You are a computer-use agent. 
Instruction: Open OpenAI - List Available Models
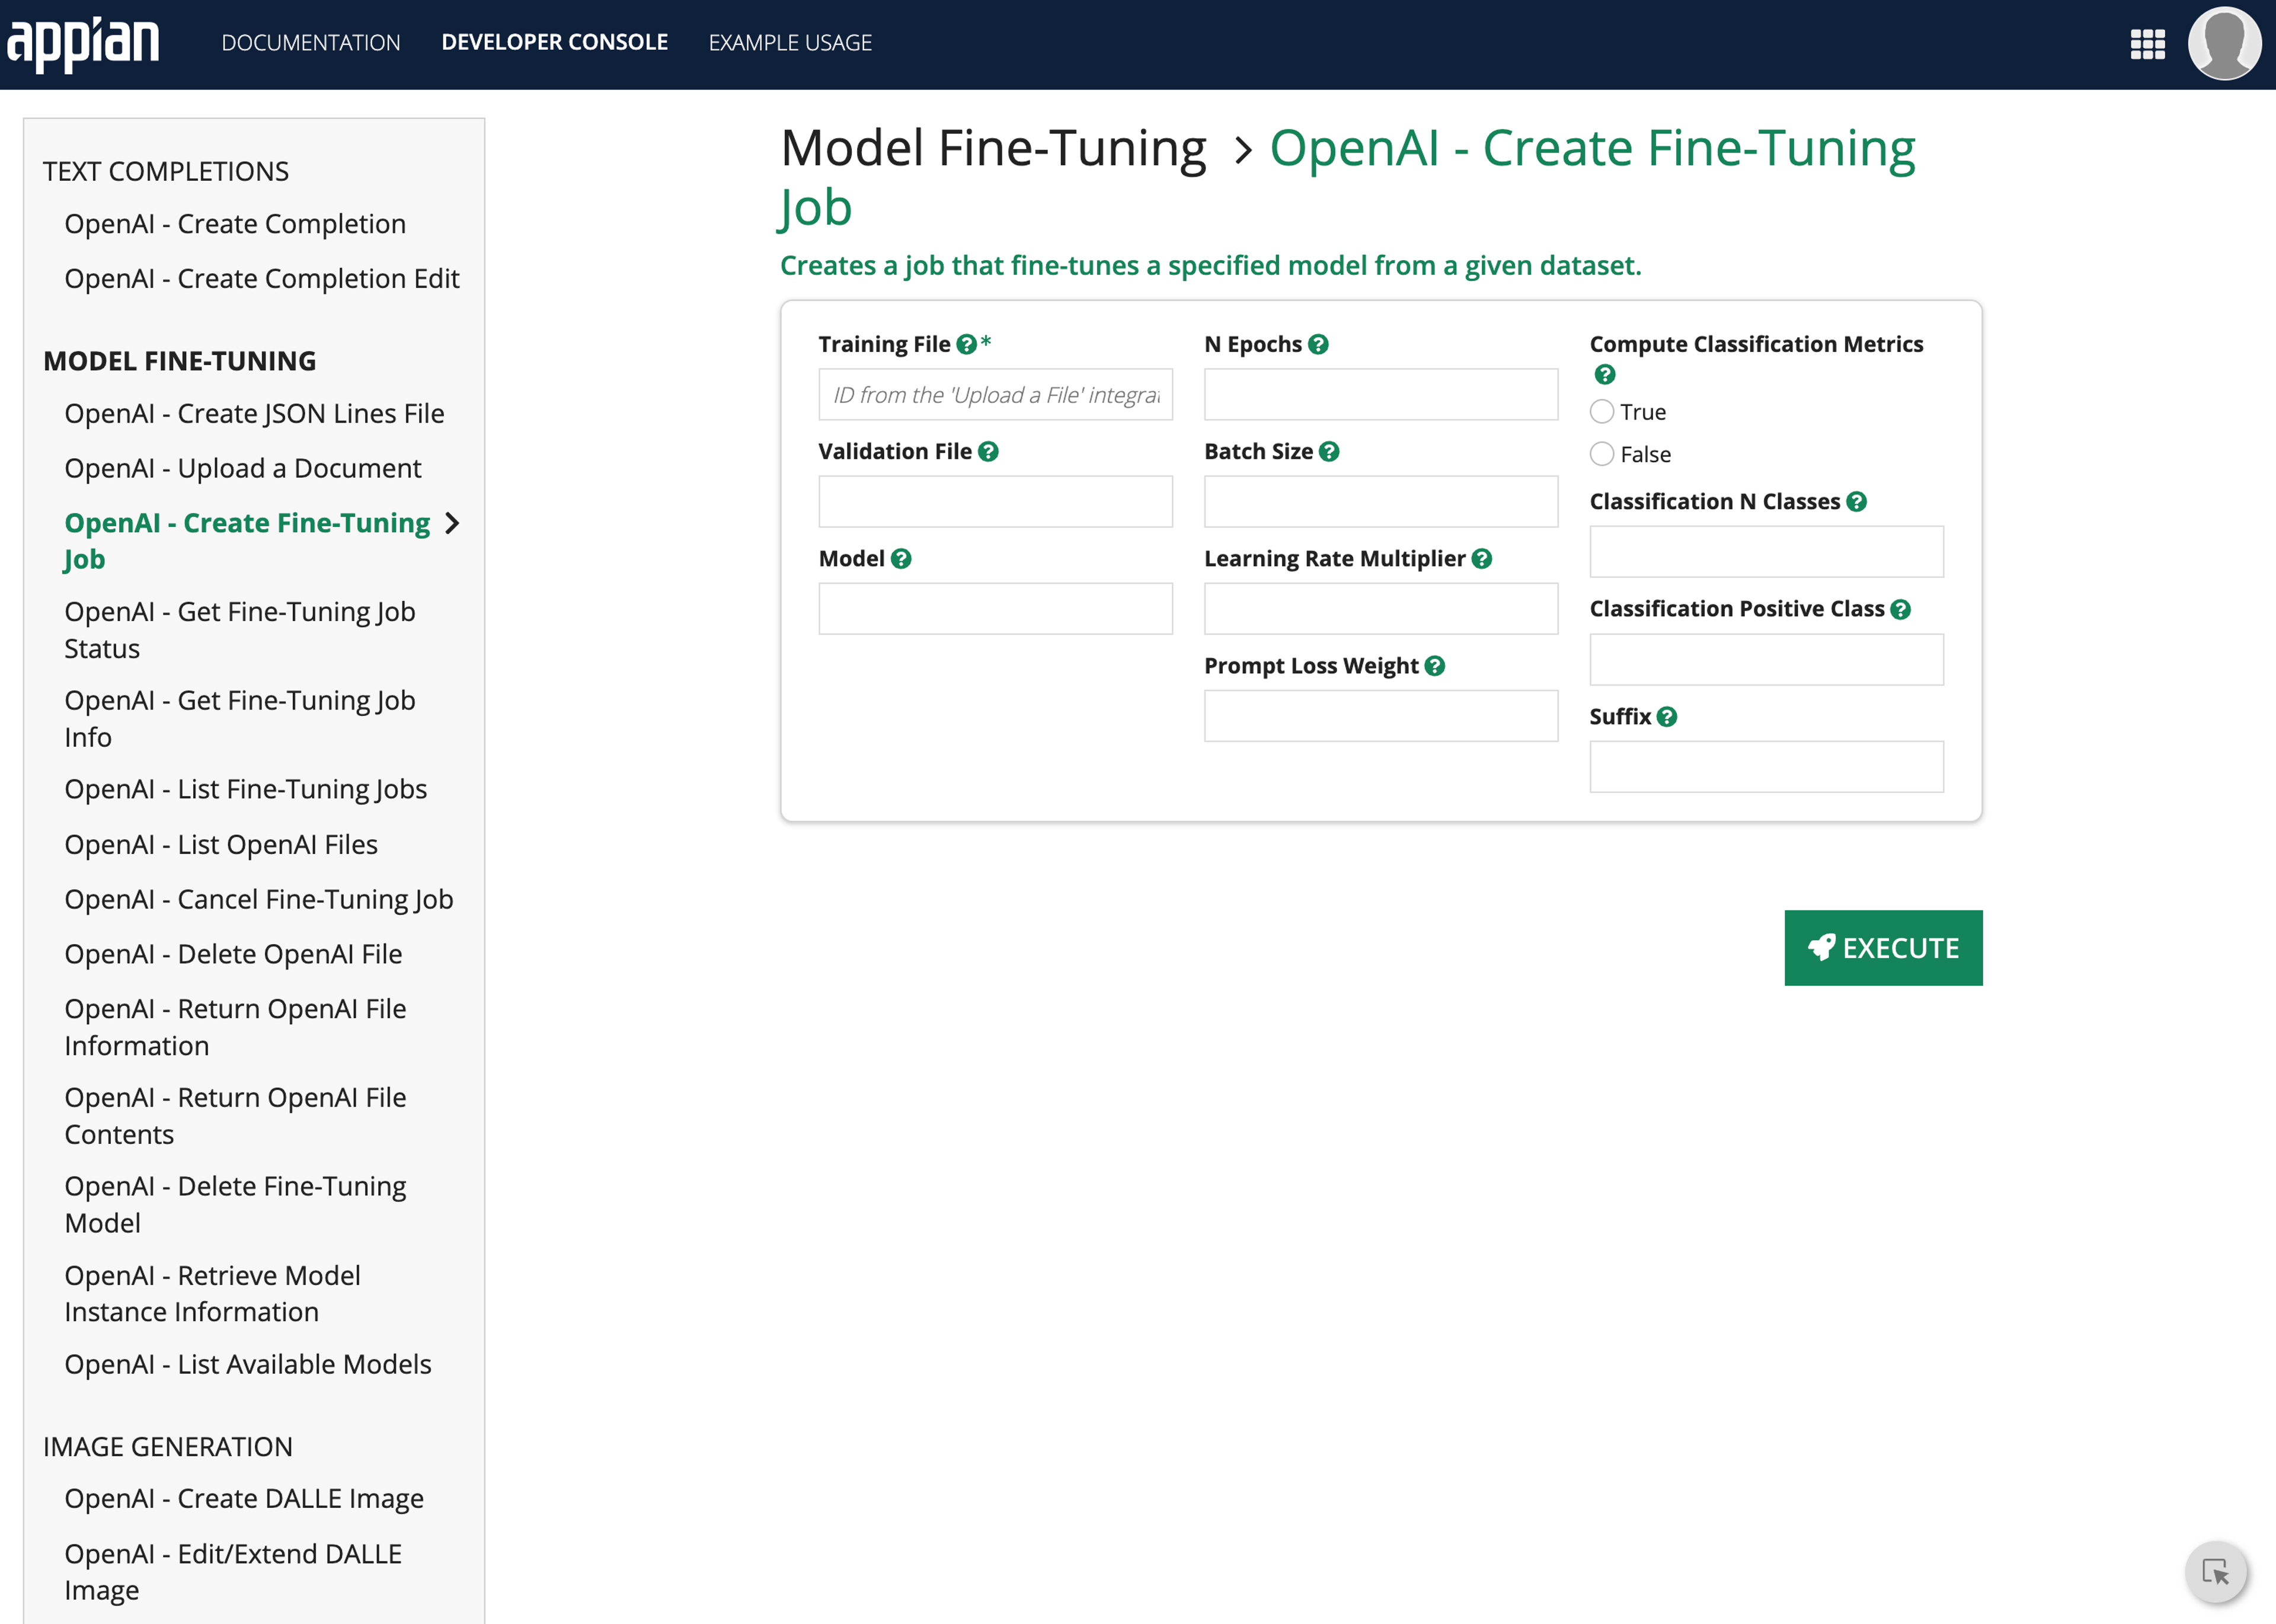248,1365
